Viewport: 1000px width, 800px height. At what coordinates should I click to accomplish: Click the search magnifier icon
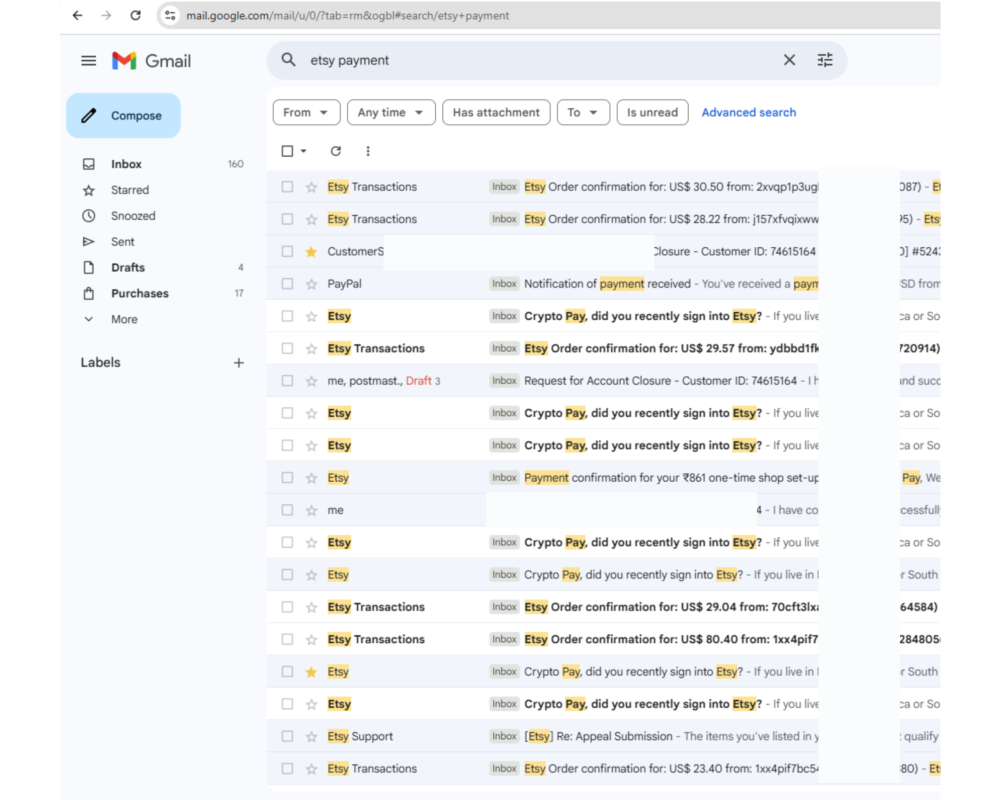coord(288,60)
